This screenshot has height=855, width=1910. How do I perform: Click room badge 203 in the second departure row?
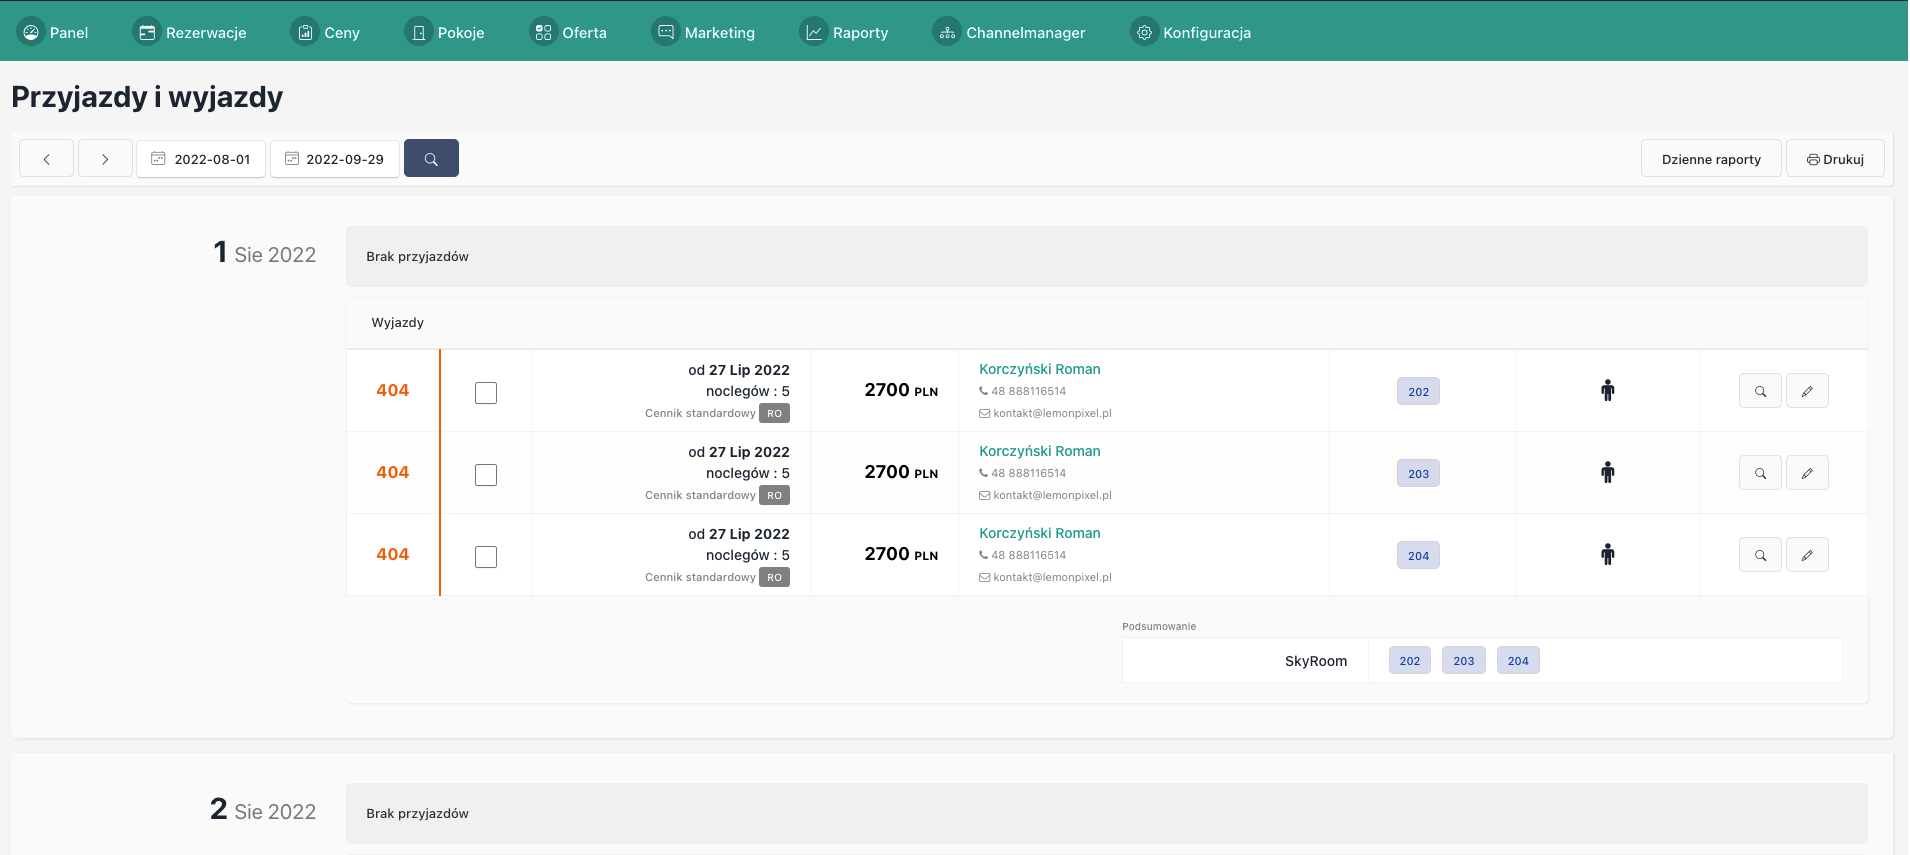click(1418, 473)
